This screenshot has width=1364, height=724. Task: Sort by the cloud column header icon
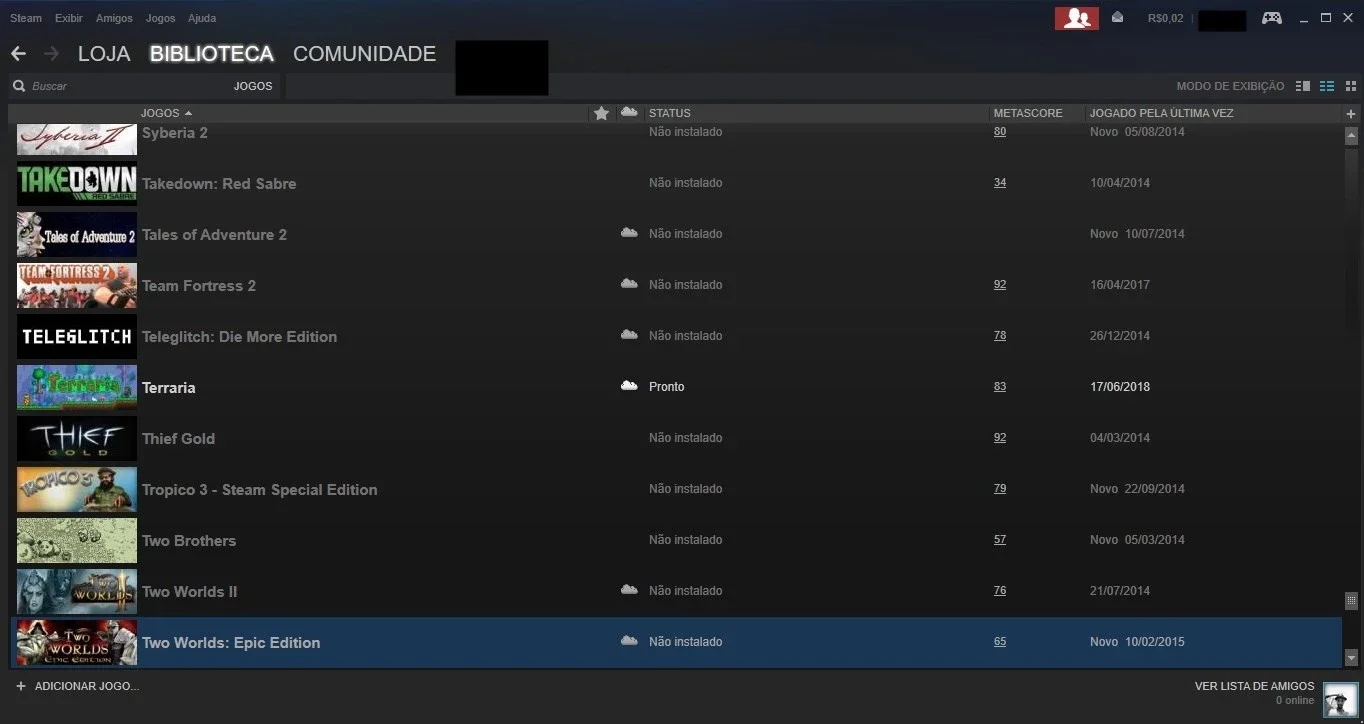pos(629,112)
